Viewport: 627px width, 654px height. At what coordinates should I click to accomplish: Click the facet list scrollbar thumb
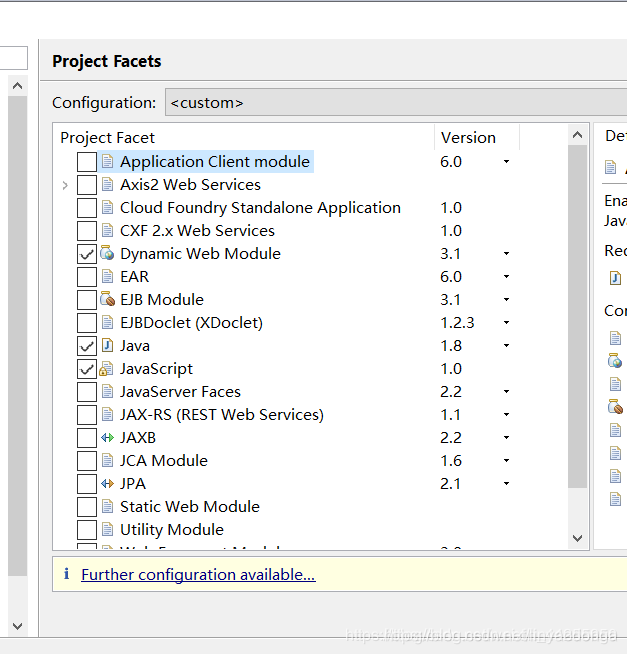point(577,316)
